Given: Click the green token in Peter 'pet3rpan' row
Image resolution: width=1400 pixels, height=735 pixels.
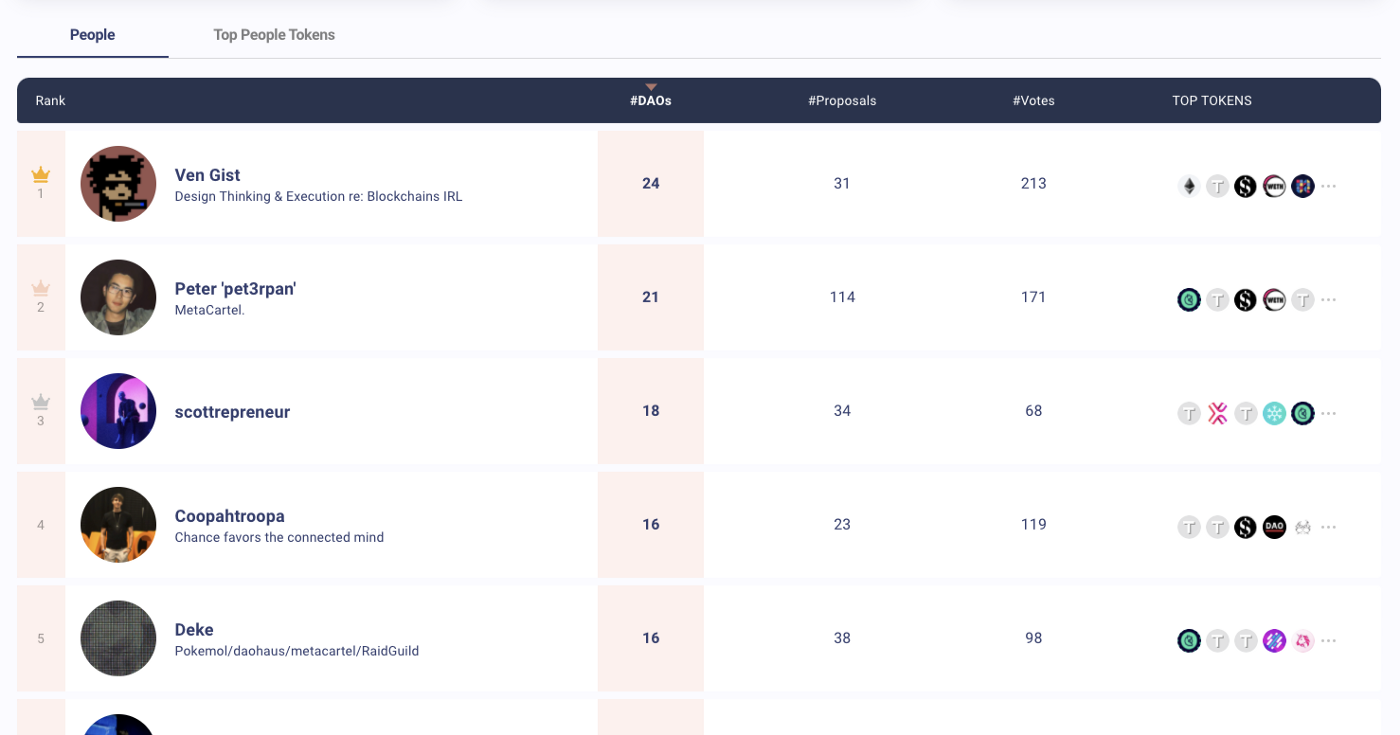Looking at the screenshot, I should 1189,300.
